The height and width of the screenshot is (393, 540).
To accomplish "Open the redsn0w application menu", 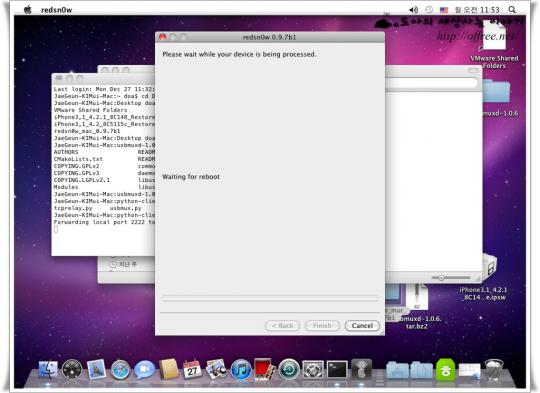I will pyautogui.click(x=56, y=10).
